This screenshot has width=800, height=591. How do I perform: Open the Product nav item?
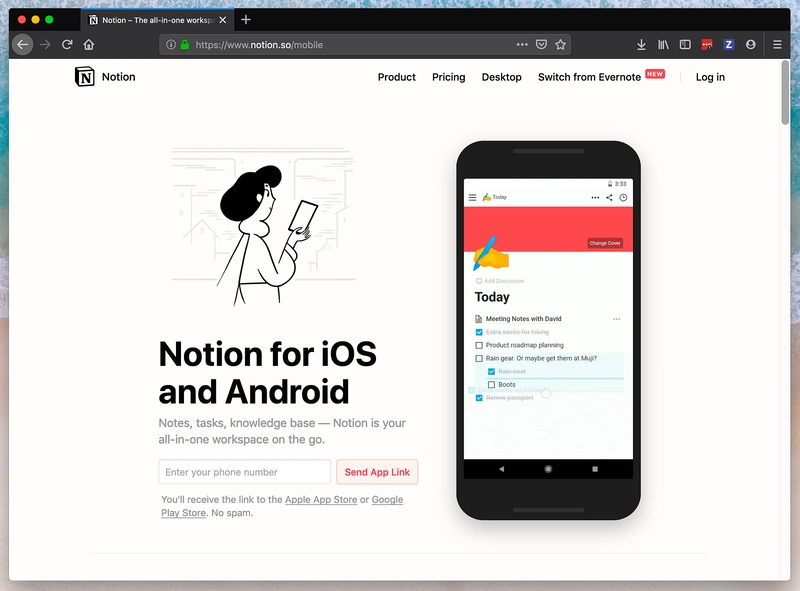[396, 77]
